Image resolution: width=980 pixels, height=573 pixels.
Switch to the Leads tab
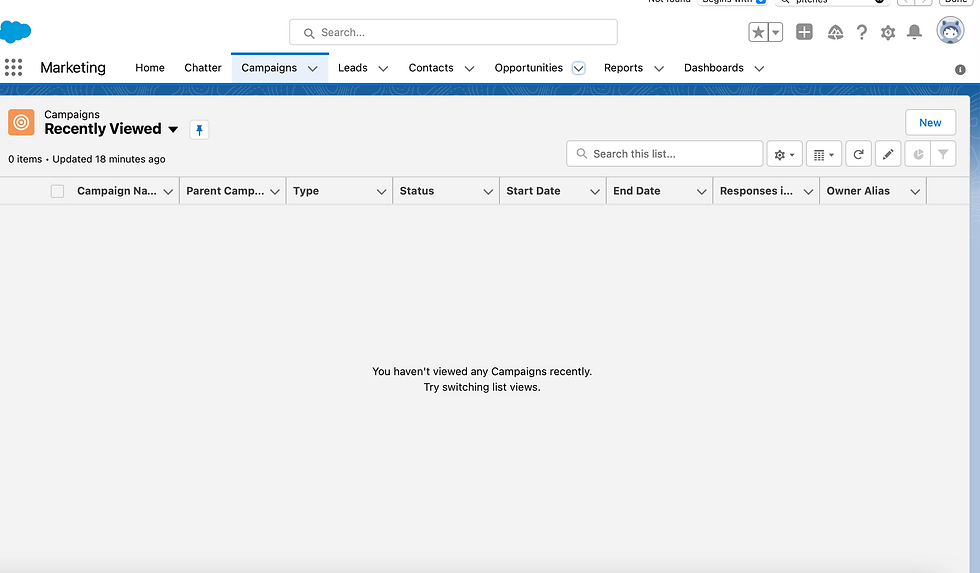[x=352, y=67]
